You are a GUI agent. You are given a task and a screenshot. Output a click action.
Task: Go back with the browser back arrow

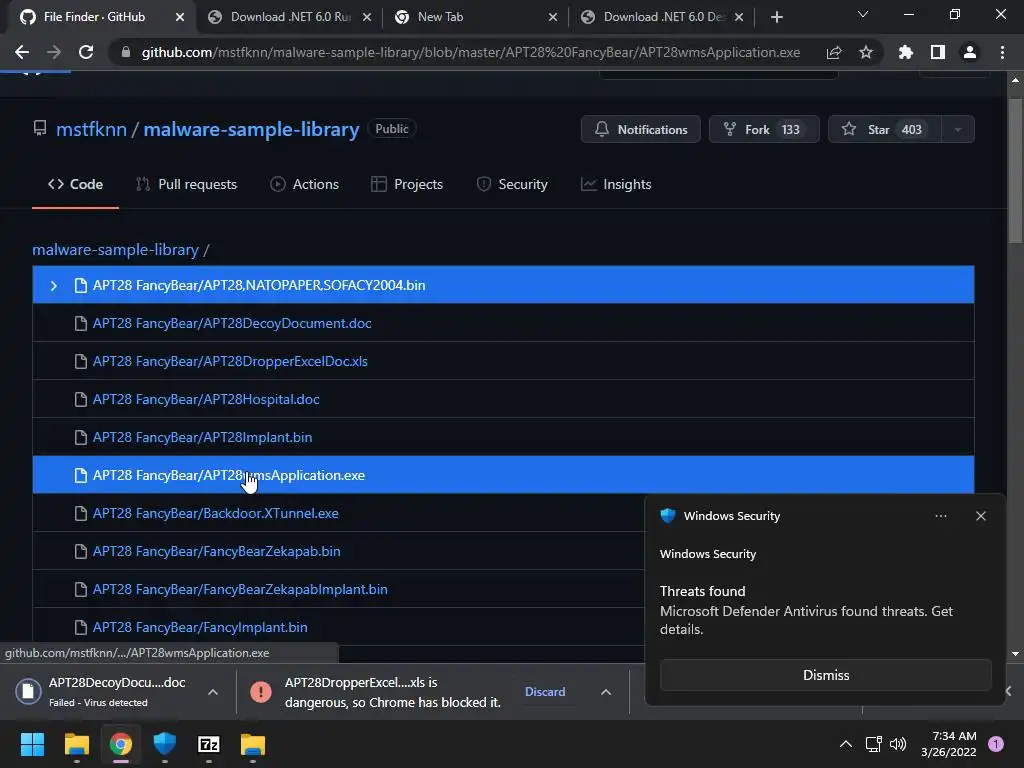[22, 52]
